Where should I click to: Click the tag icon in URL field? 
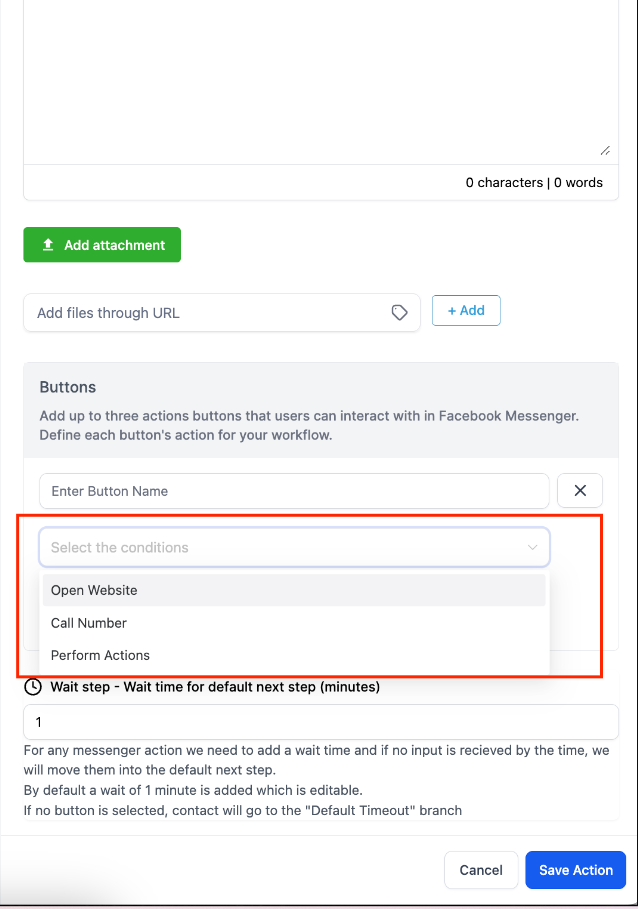click(399, 313)
